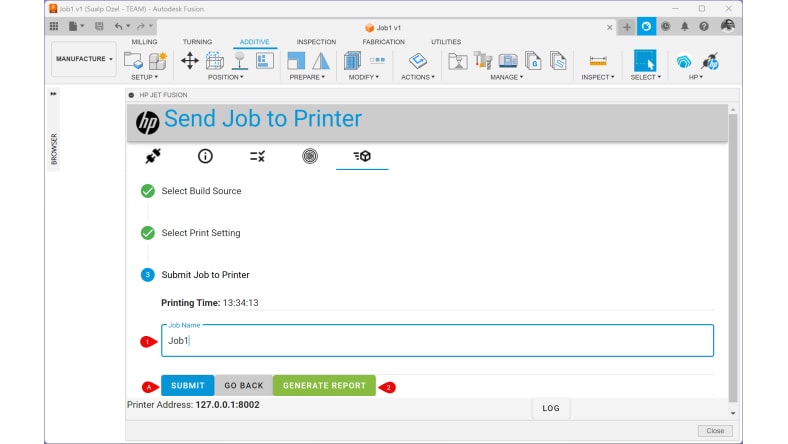The width and height of the screenshot is (788, 444).
Task: Click the Move position arrows icon
Action: (x=189, y=61)
